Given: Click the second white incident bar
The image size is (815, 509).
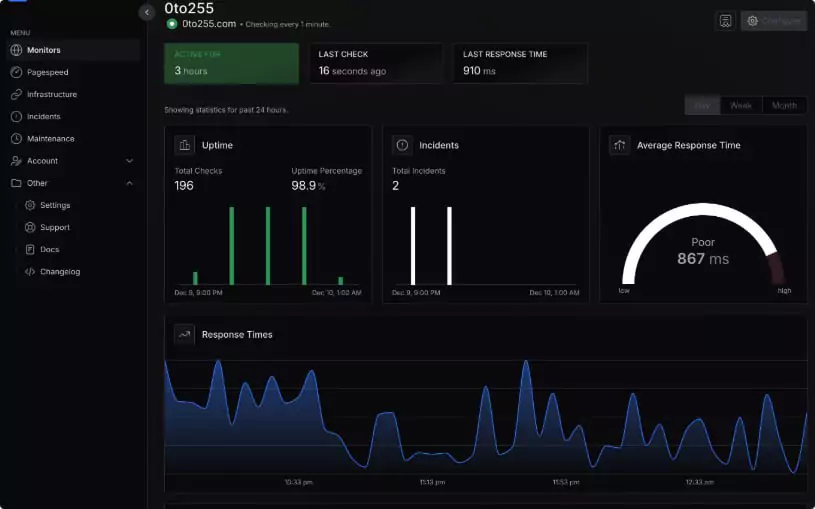Looking at the screenshot, I should coord(450,246).
